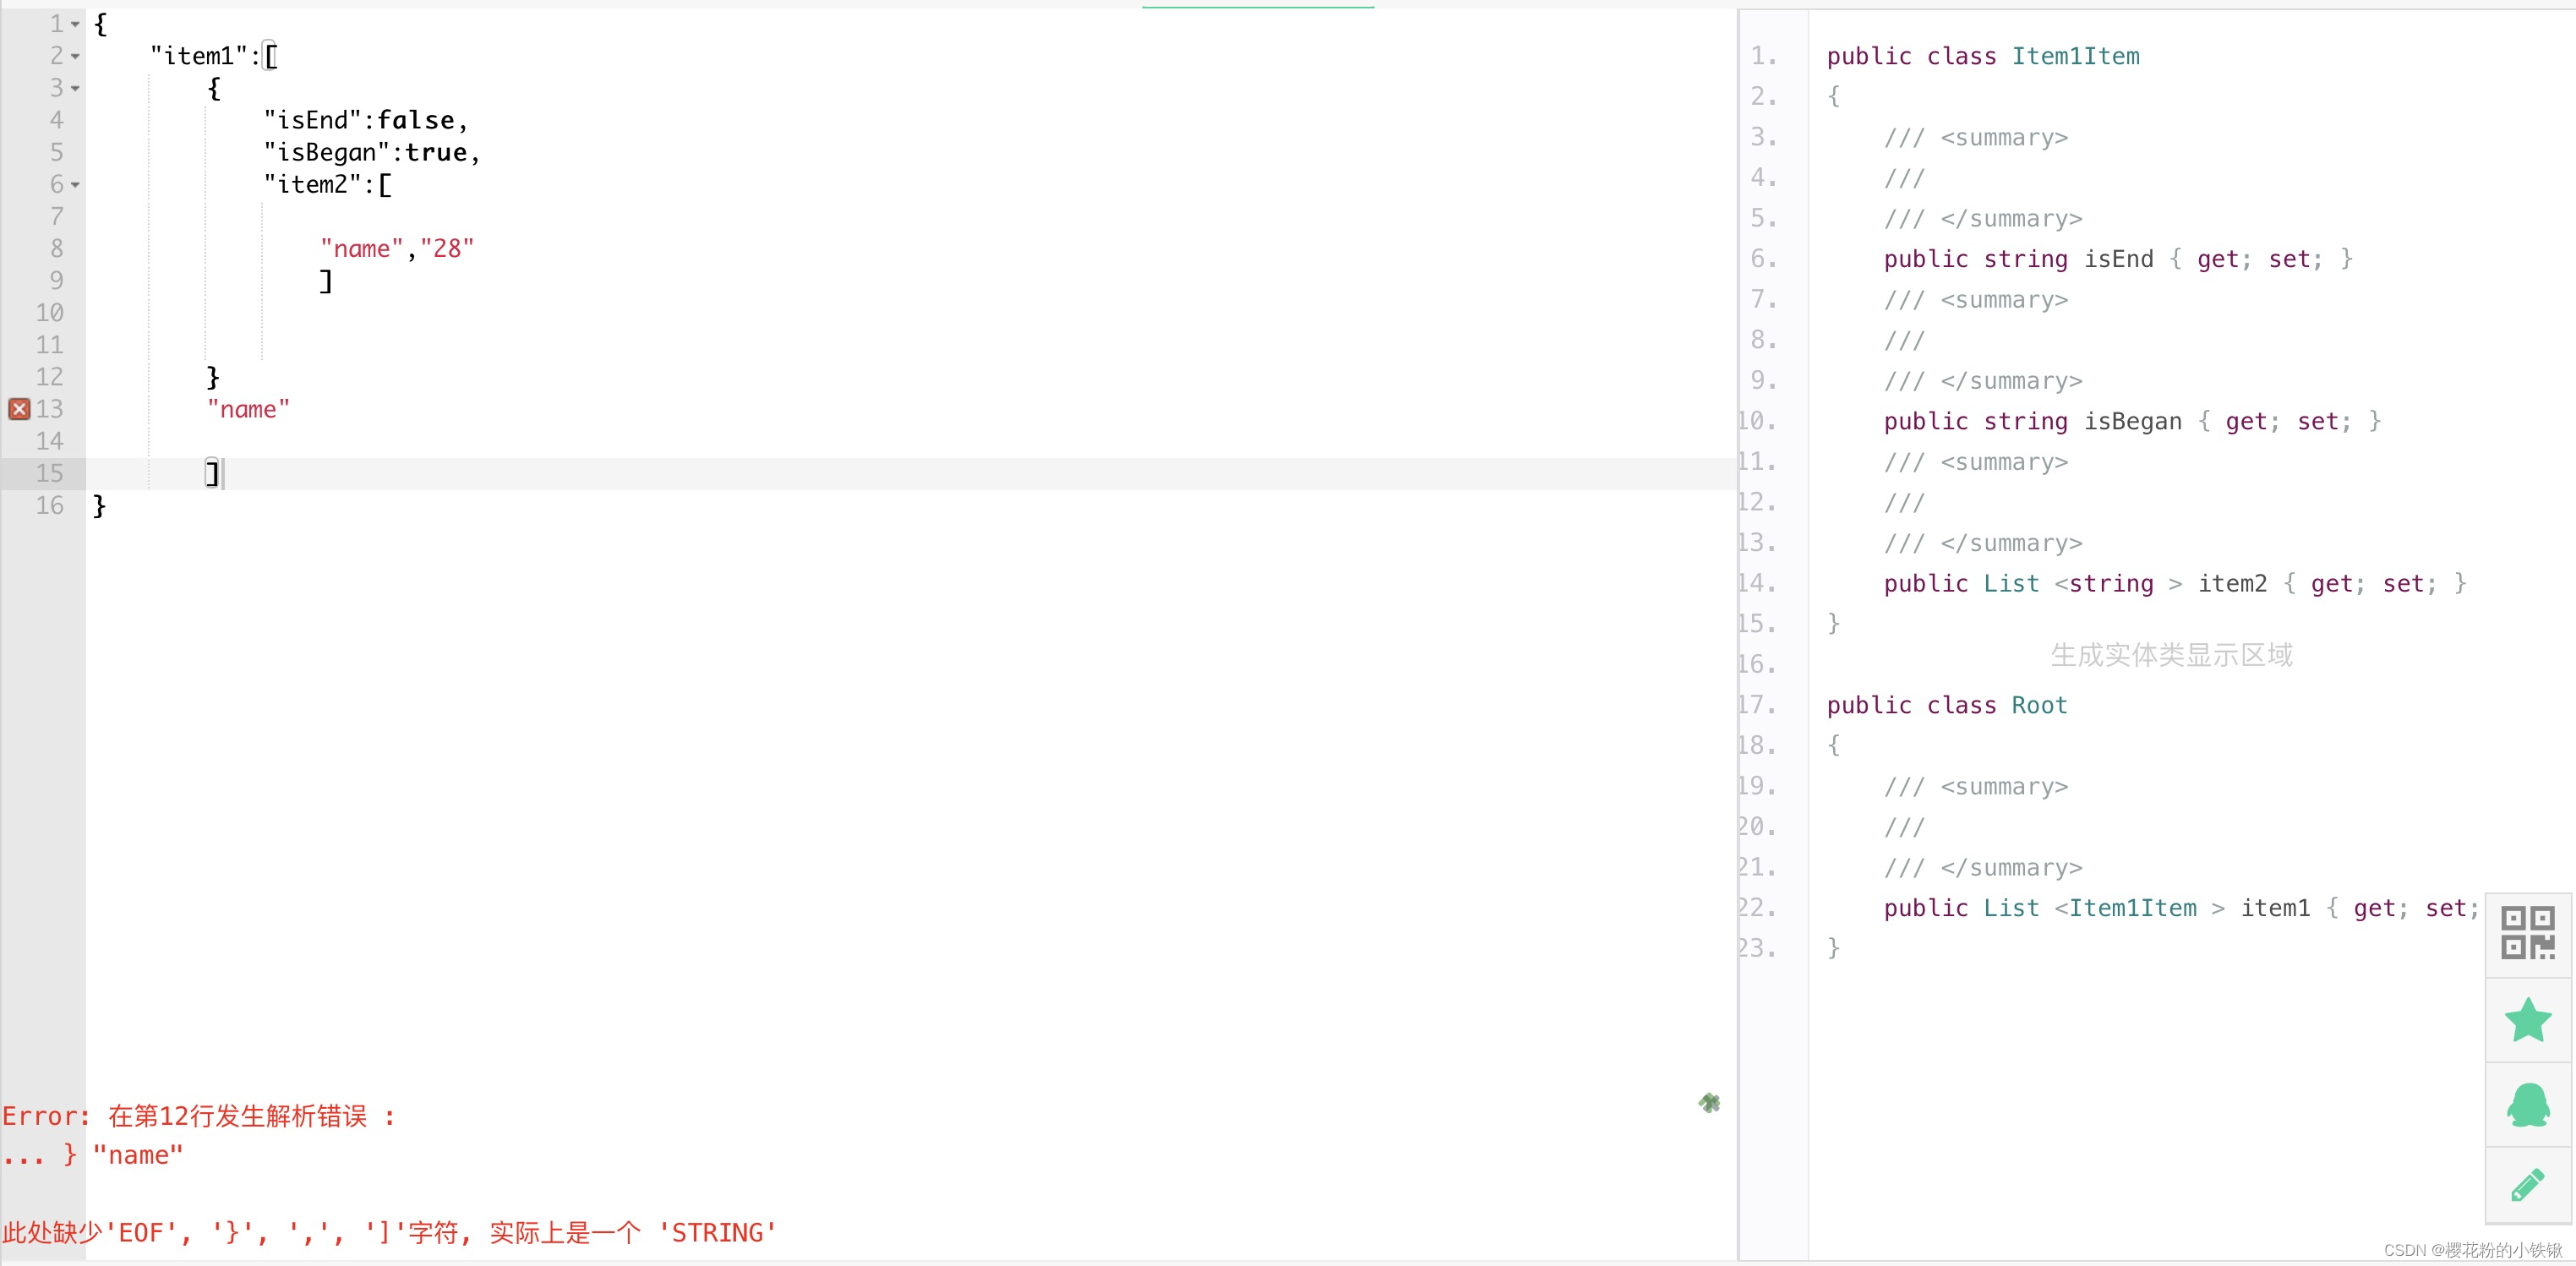
Task: Collapse the item2 array fold on line 6
Action: pos(75,184)
